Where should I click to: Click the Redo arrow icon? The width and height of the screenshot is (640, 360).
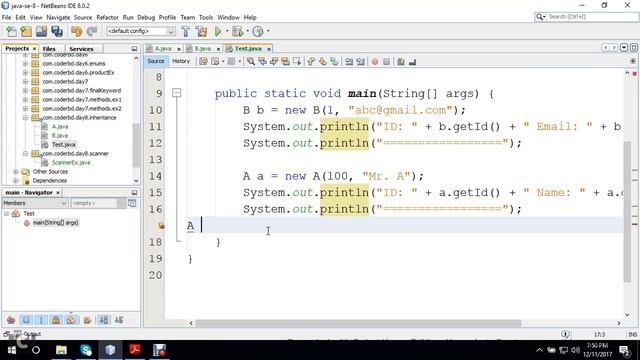tap(92, 31)
